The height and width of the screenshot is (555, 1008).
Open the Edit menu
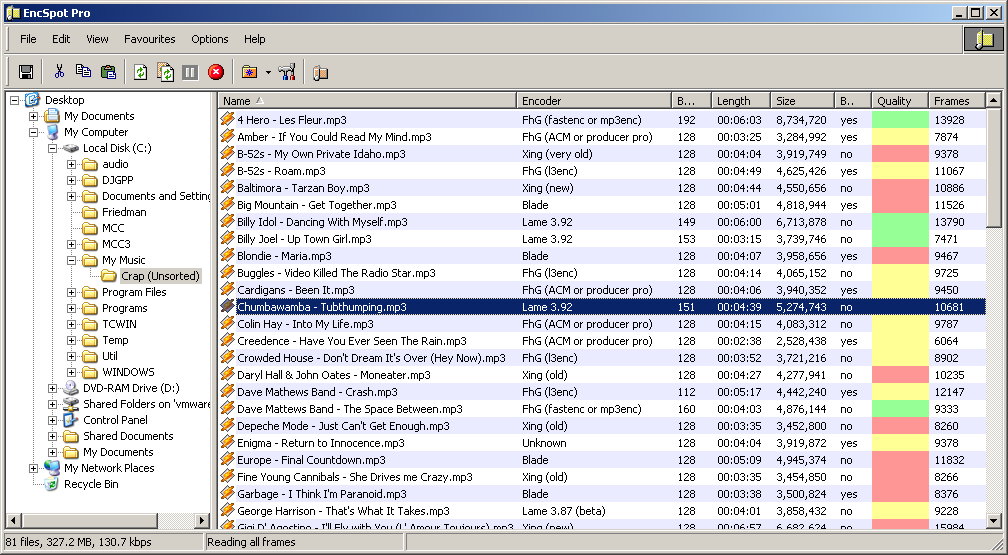(x=61, y=39)
